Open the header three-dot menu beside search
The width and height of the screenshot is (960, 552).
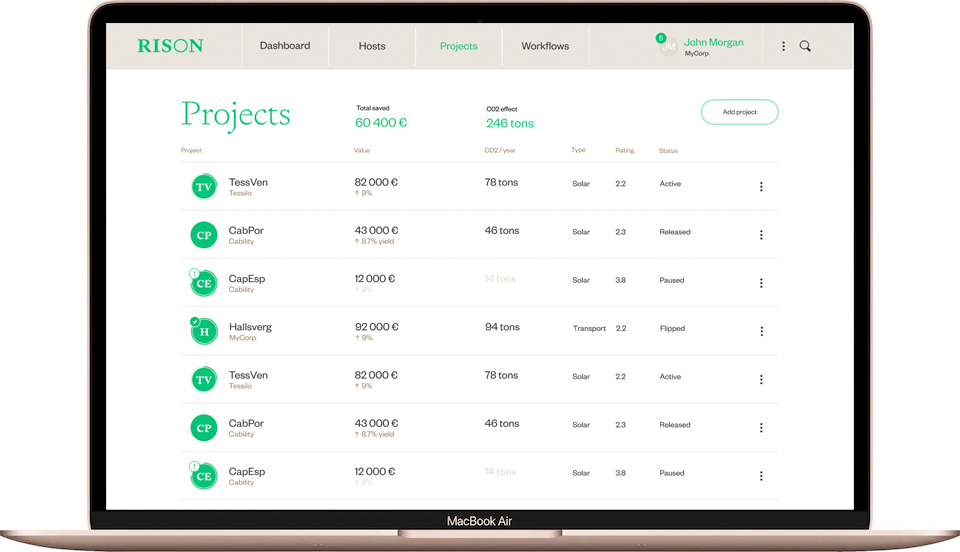coord(783,46)
